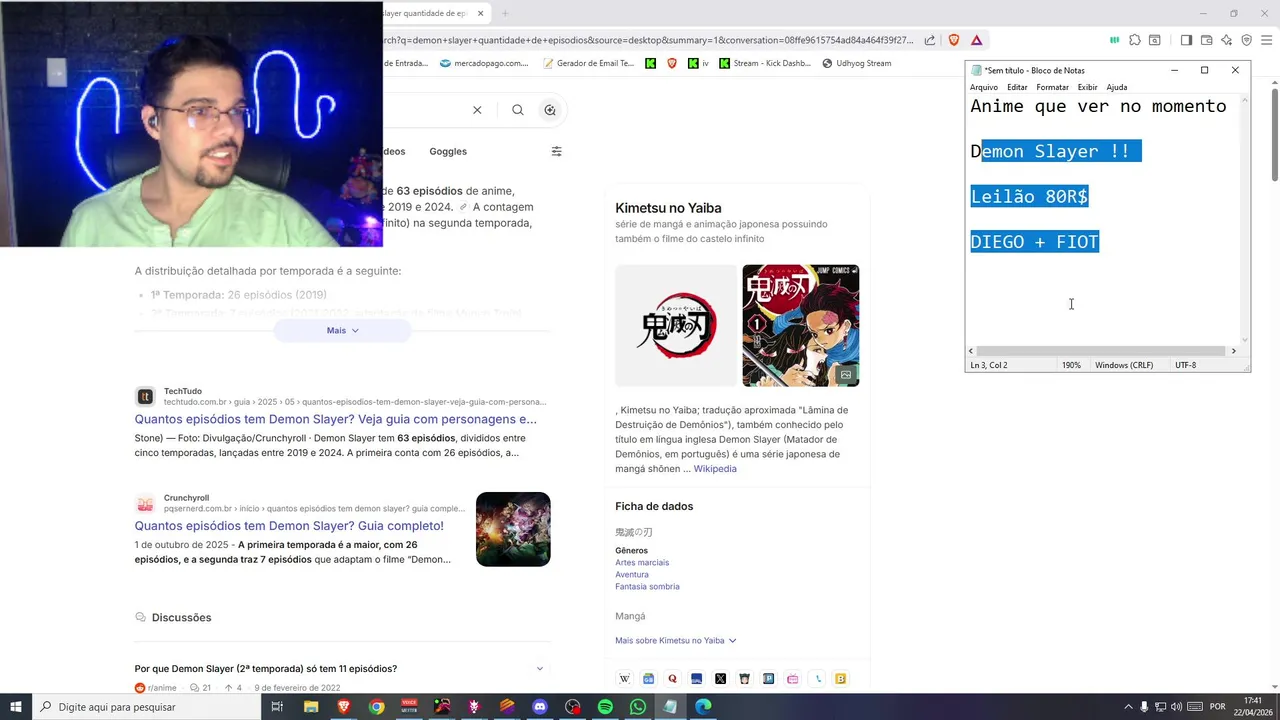Image resolution: width=1280 pixels, height=720 pixels.
Task: Click the DIEGO + FIOT line in Notepad
Action: [1035, 241]
